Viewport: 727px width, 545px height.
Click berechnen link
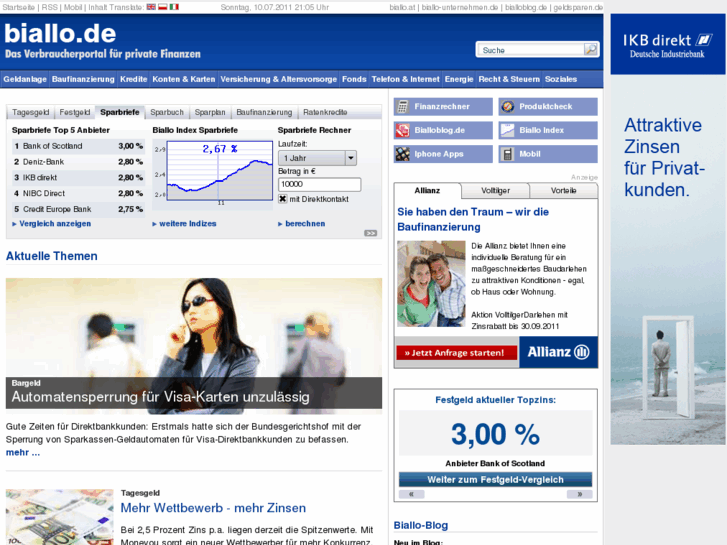pyautogui.click(x=305, y=224)
